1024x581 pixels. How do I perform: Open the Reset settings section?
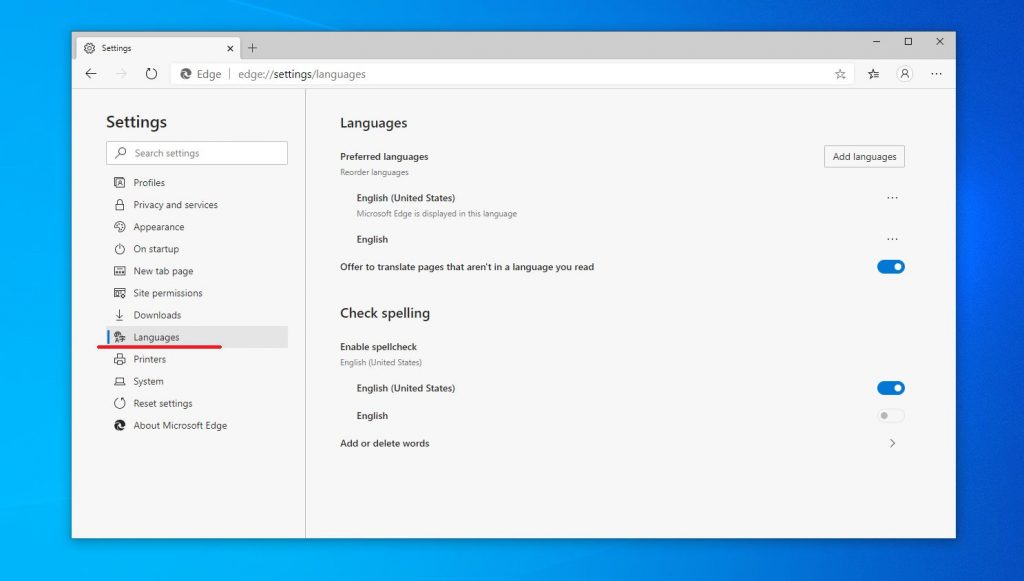pos(197,403)
